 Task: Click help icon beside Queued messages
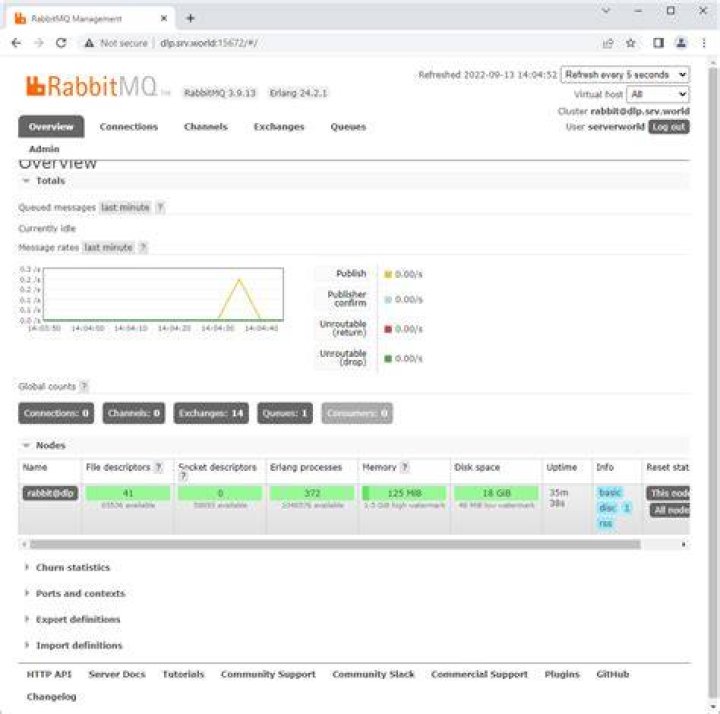click(x=160, y=208)
